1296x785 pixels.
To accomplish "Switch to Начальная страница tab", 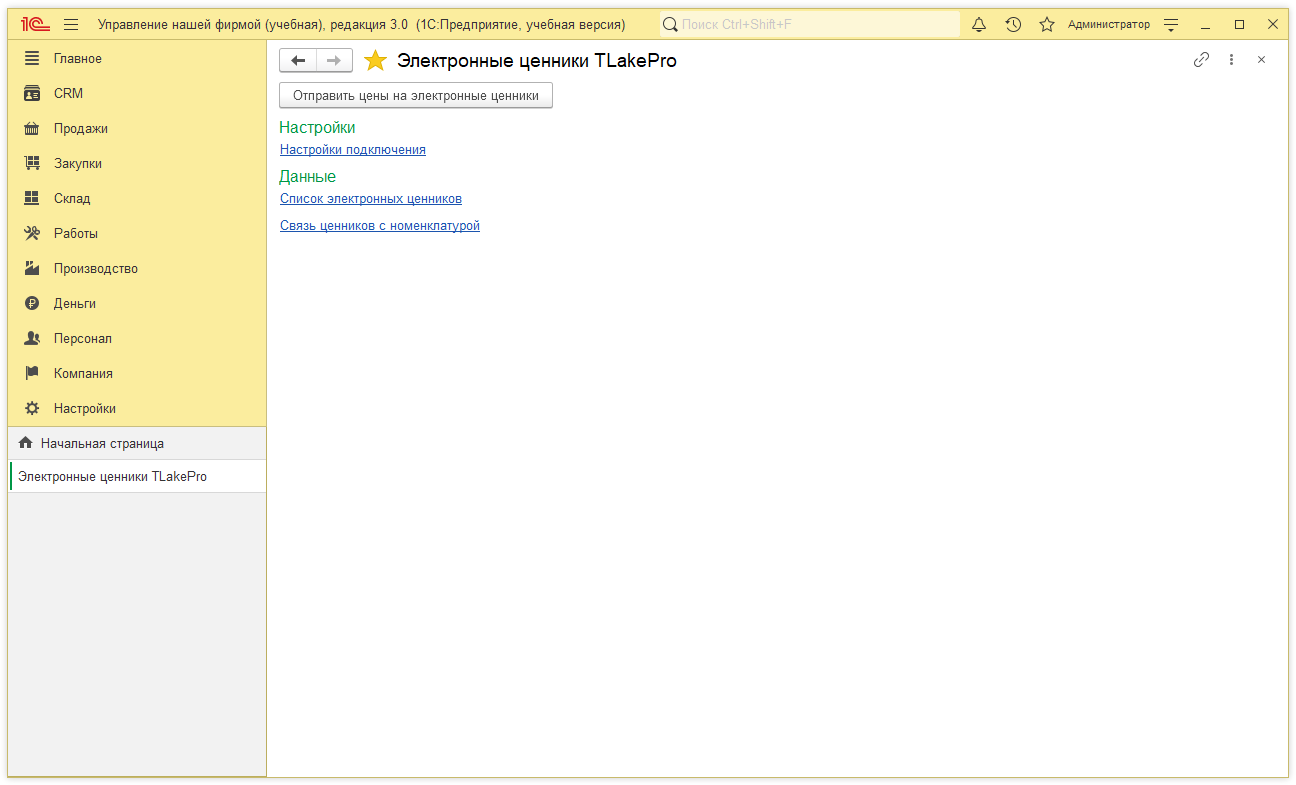I will 102,443.
